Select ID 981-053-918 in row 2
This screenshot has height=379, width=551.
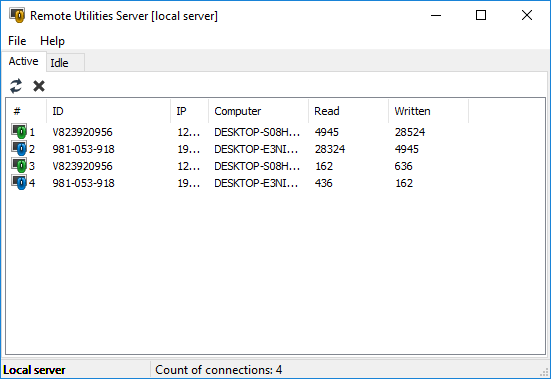[x=83, y=149]
